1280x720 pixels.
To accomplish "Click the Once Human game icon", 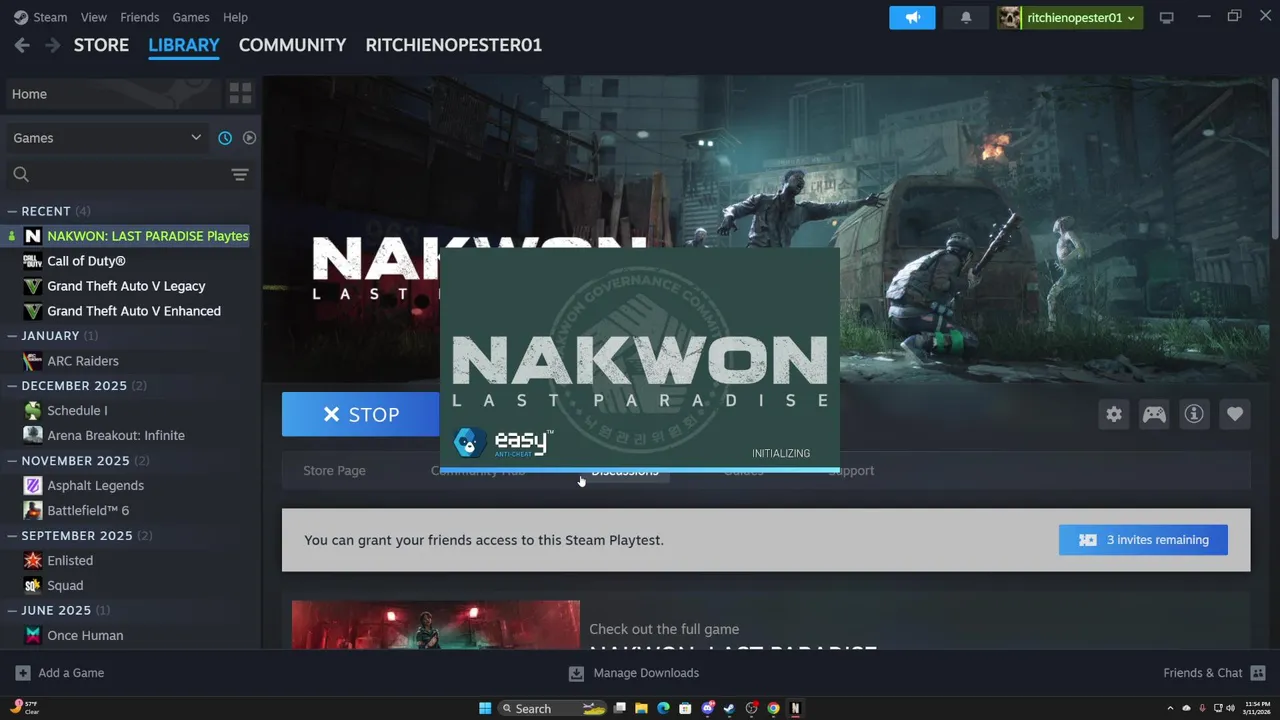I will click(x=33, y=636).
